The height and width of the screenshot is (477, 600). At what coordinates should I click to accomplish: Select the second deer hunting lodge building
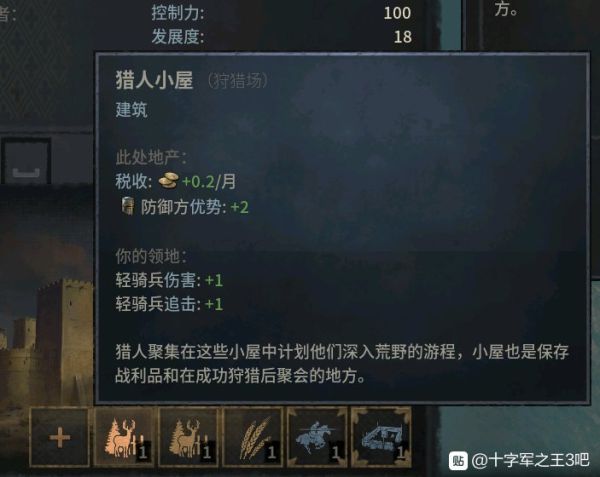click(188, 437)
